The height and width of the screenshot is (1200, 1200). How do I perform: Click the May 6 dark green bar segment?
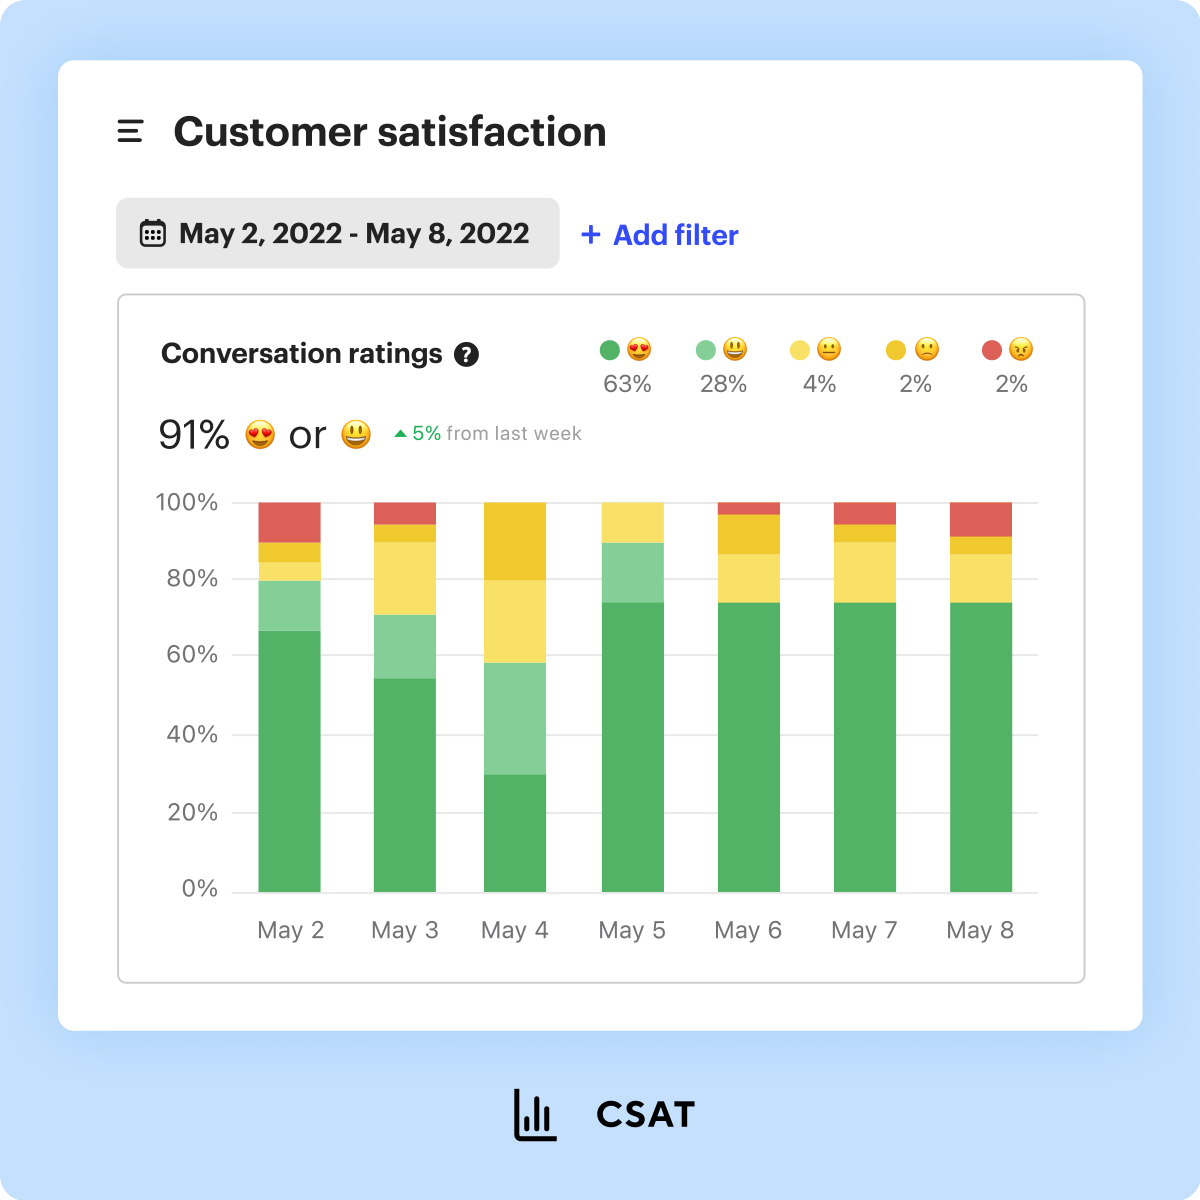click(x=749, y=747)
